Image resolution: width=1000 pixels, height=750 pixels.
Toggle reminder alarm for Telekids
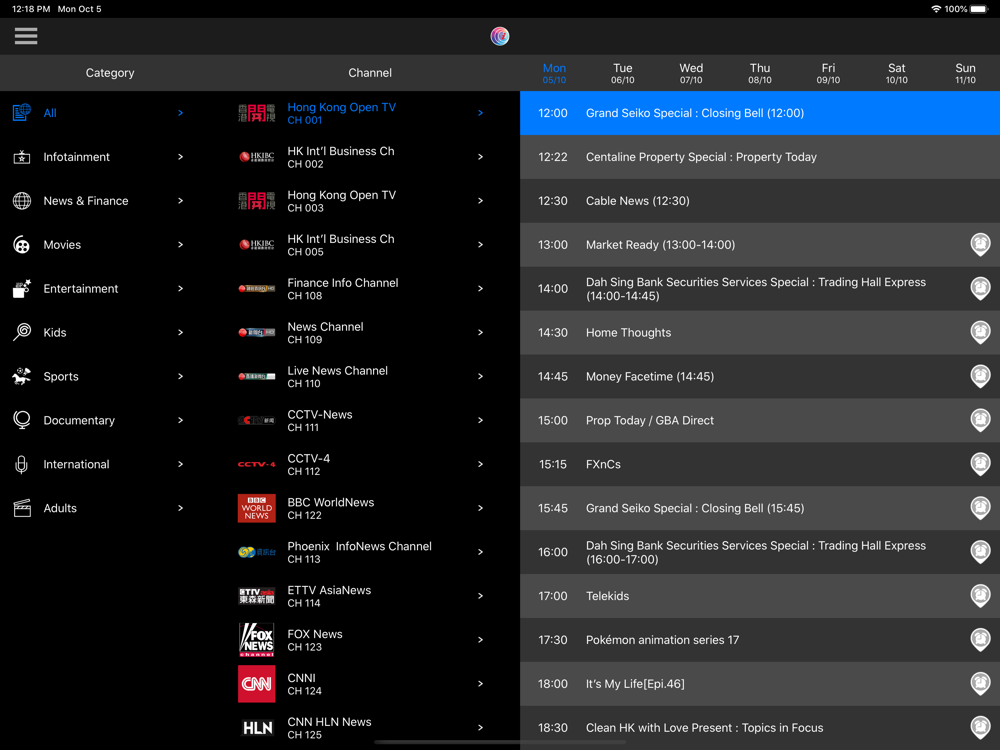click(x=980, y=596)
